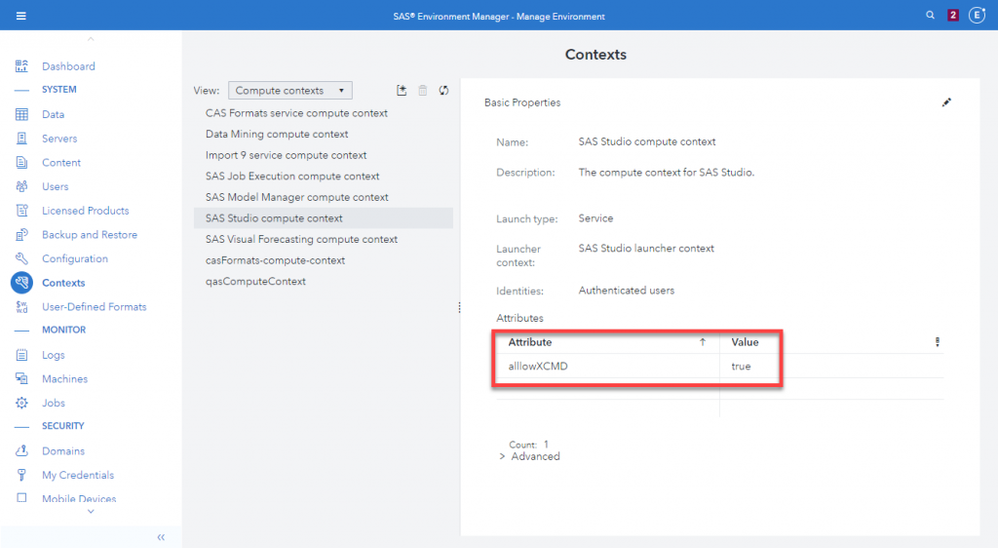998x548 pixels.
Task: Select SAS Studio compute context
Action: (323, 218)
